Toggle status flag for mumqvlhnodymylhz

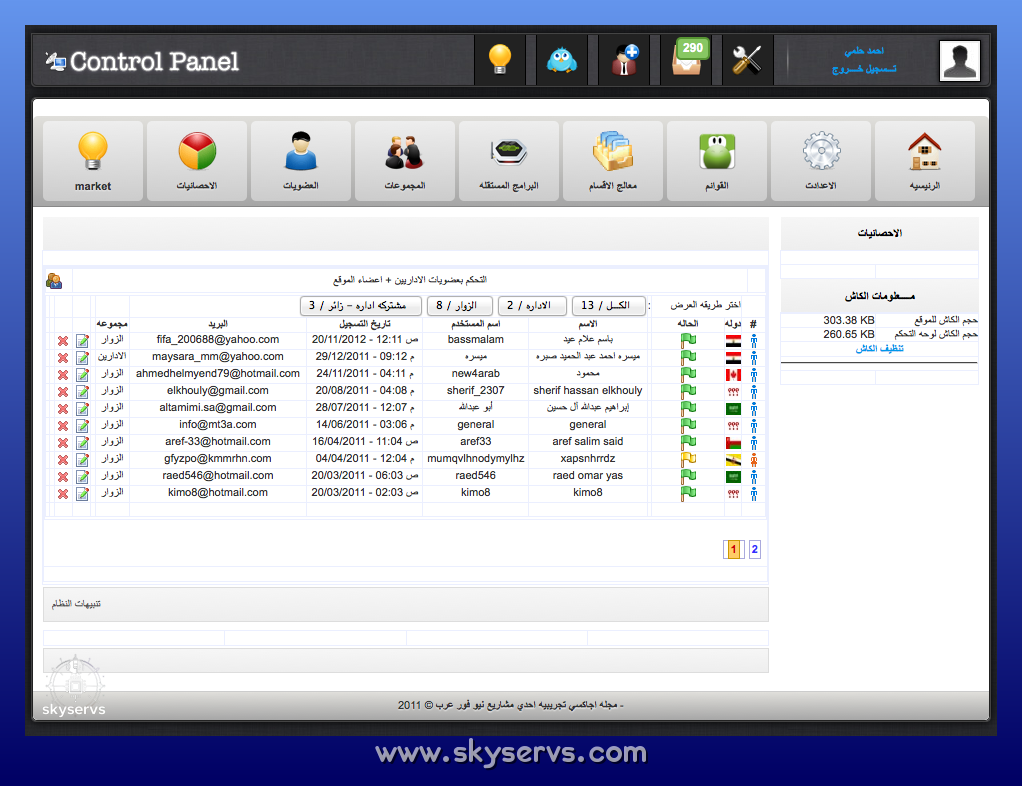pyautogui.click(x=688, y=459)
